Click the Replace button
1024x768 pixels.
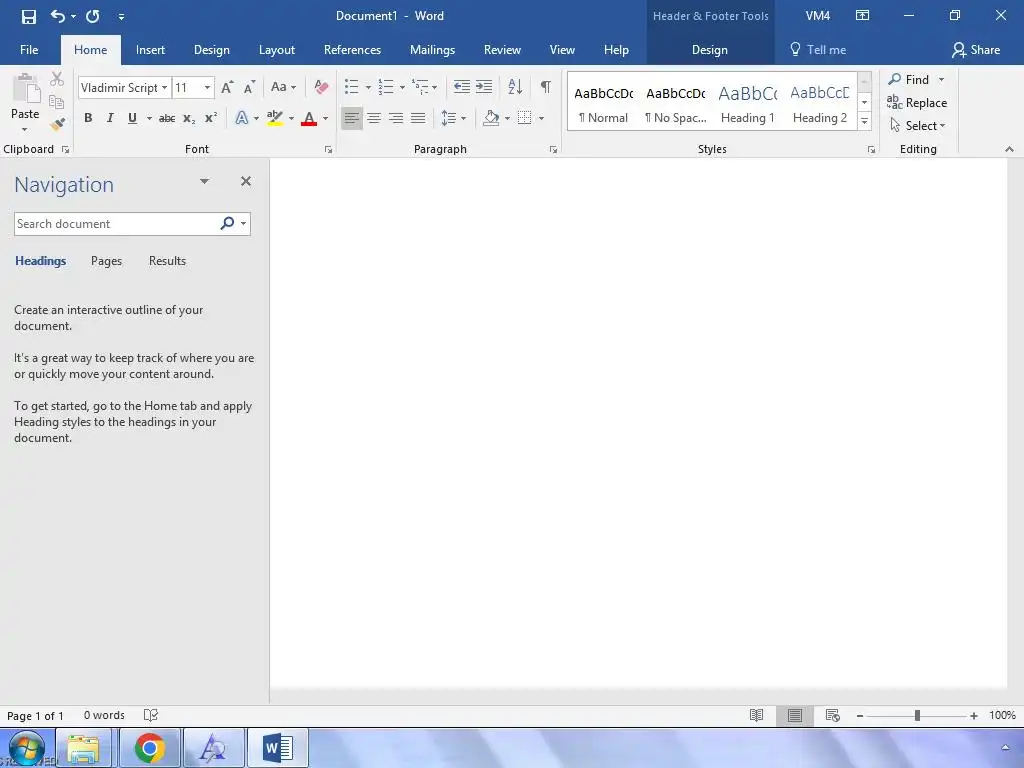(917, 103)
